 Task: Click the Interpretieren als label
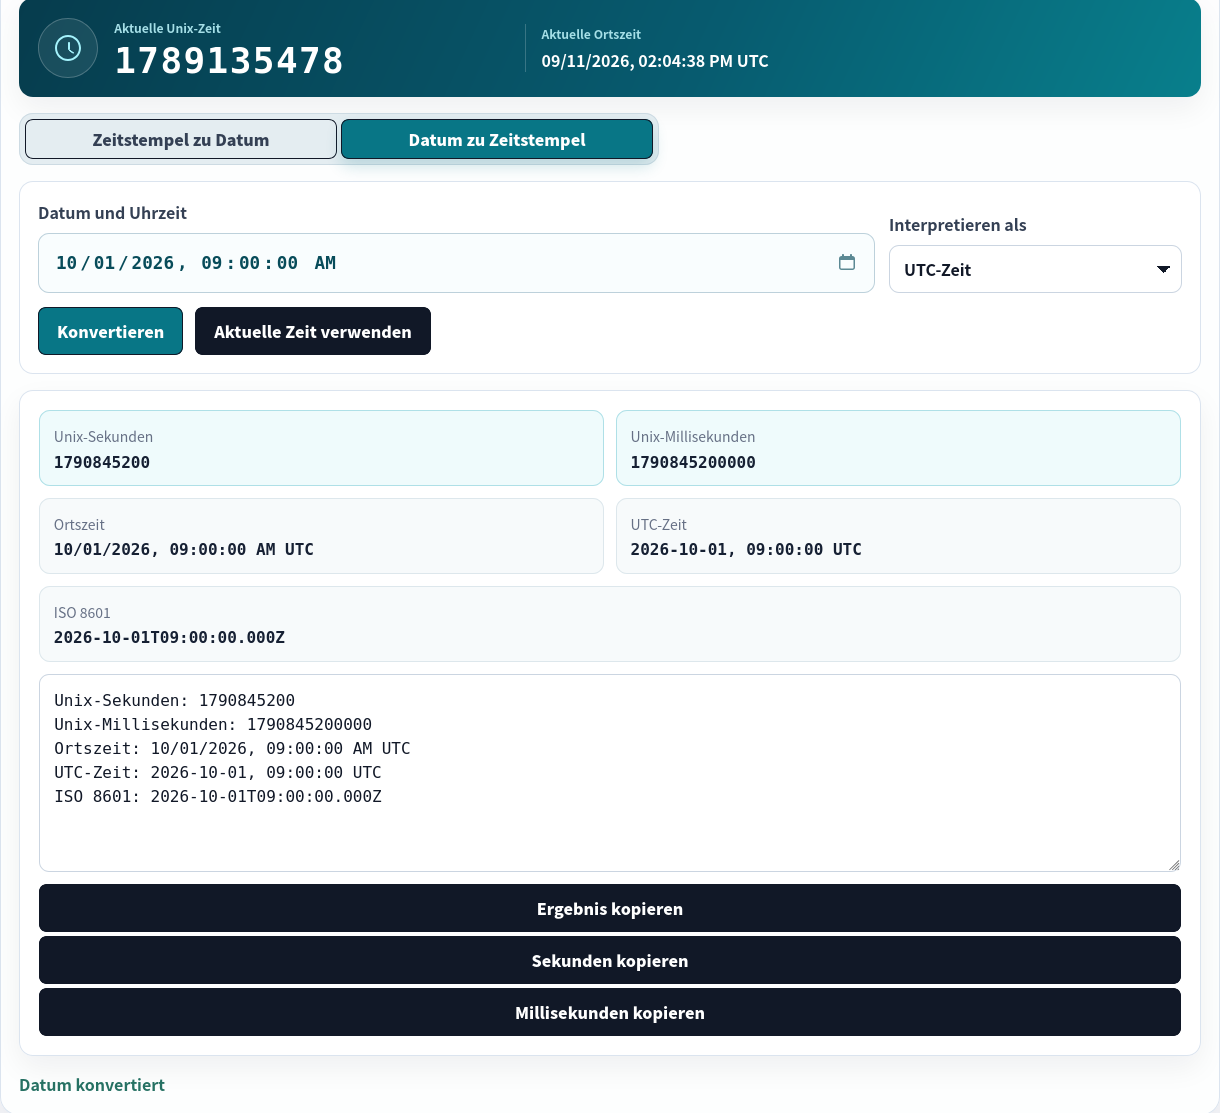click(x=958, y=225)
